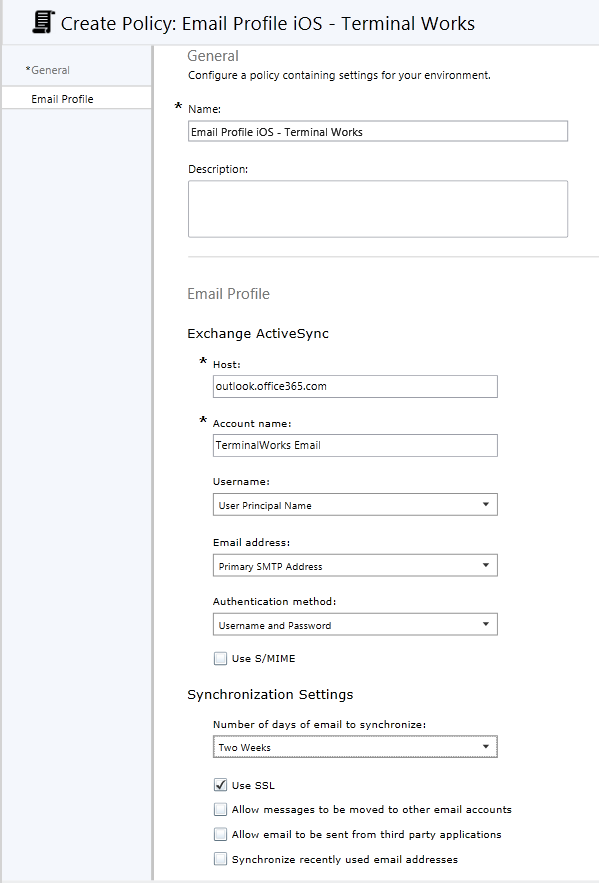Click the Description text area
Screen dimensions: 599x883
(378, 209)
